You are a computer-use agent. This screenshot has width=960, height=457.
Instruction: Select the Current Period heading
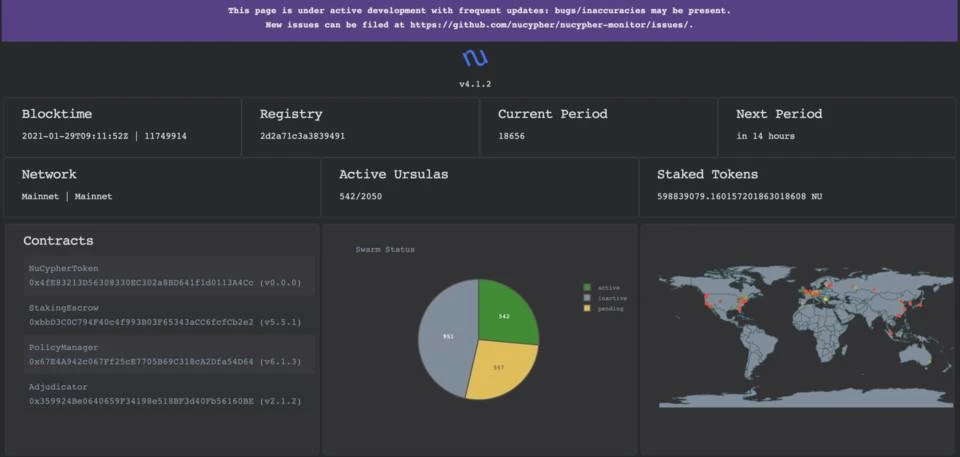pyautogui.click(x=552, y=114)
